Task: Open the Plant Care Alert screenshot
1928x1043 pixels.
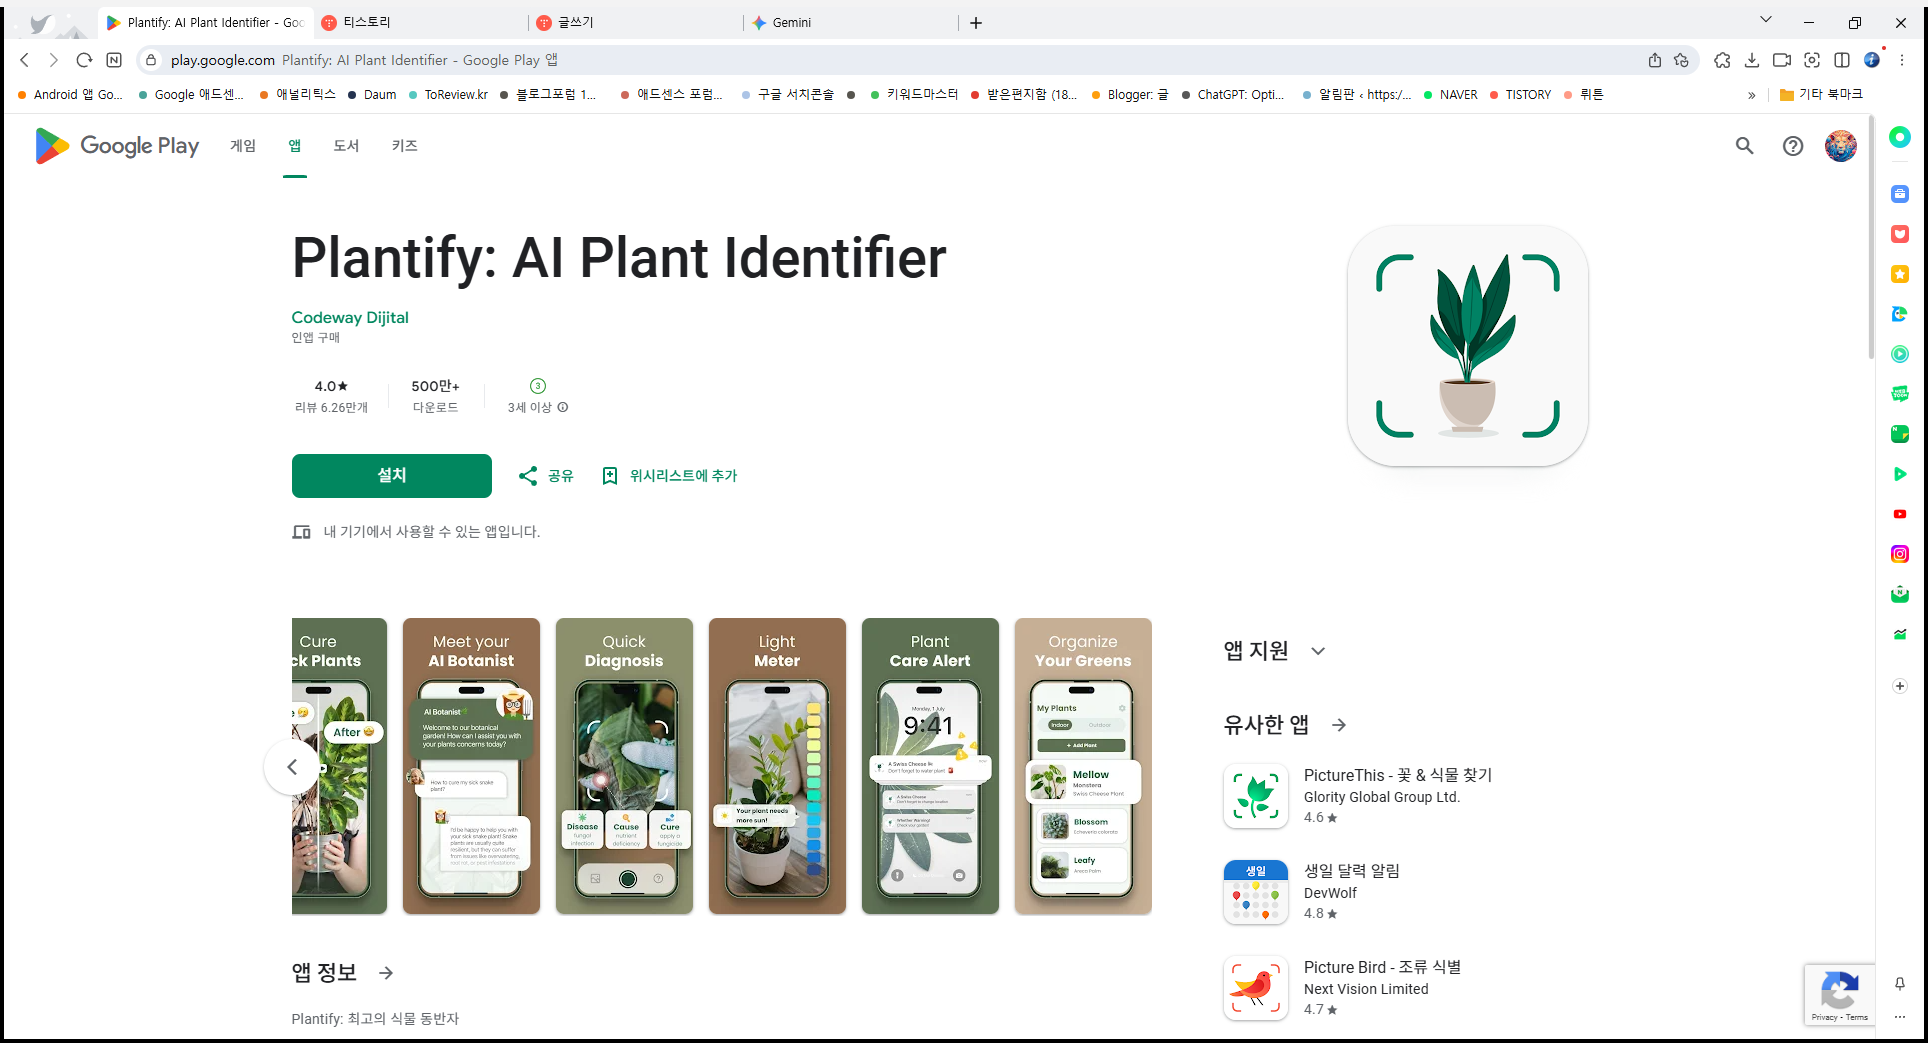Action: tap(930, 766)
